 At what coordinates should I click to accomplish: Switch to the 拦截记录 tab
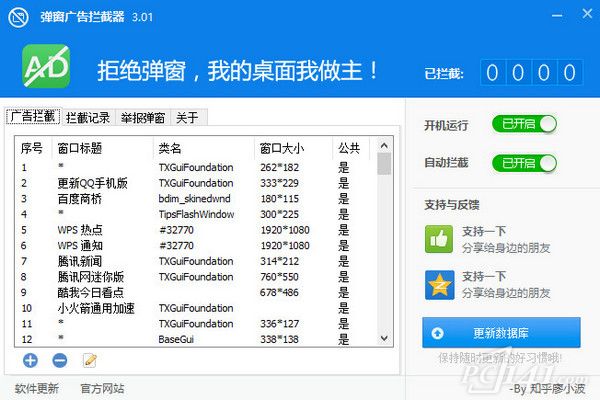88,118
